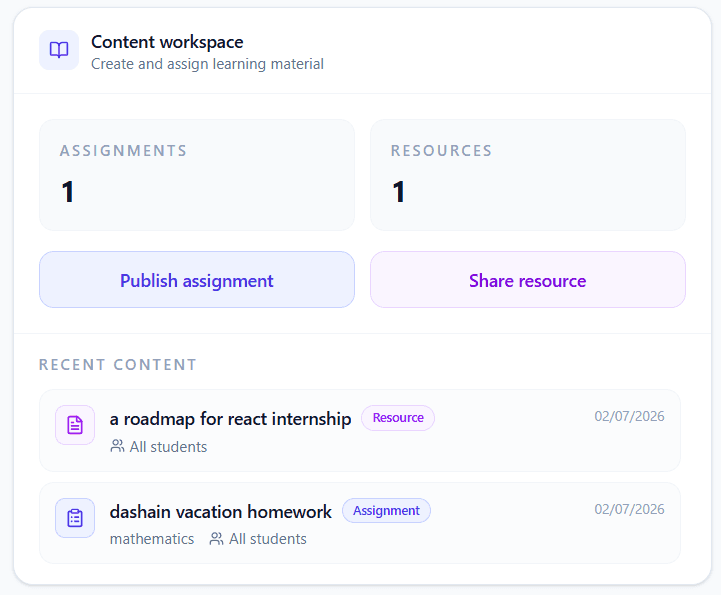Viewport: 721px width, 595px height.
Task: Click the clipboard icon beside dashain homework
Action: (75, 518)
